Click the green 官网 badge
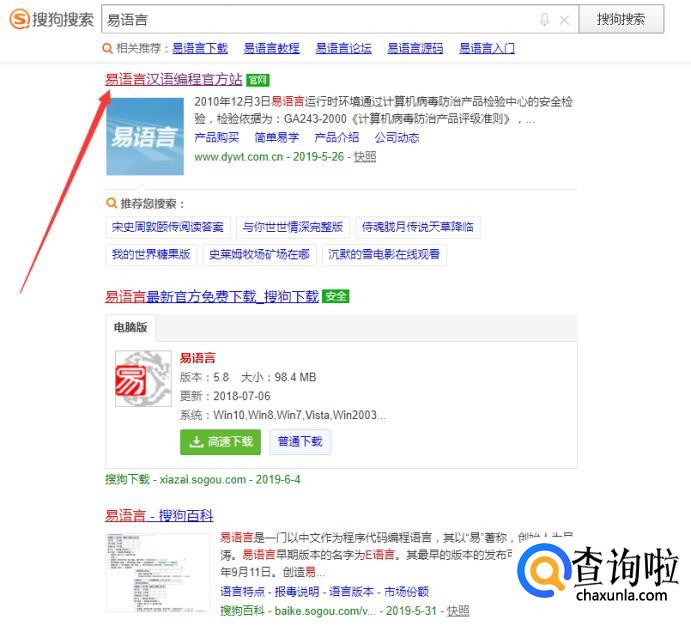The image size is (691, 626). (x=258, y=80)
